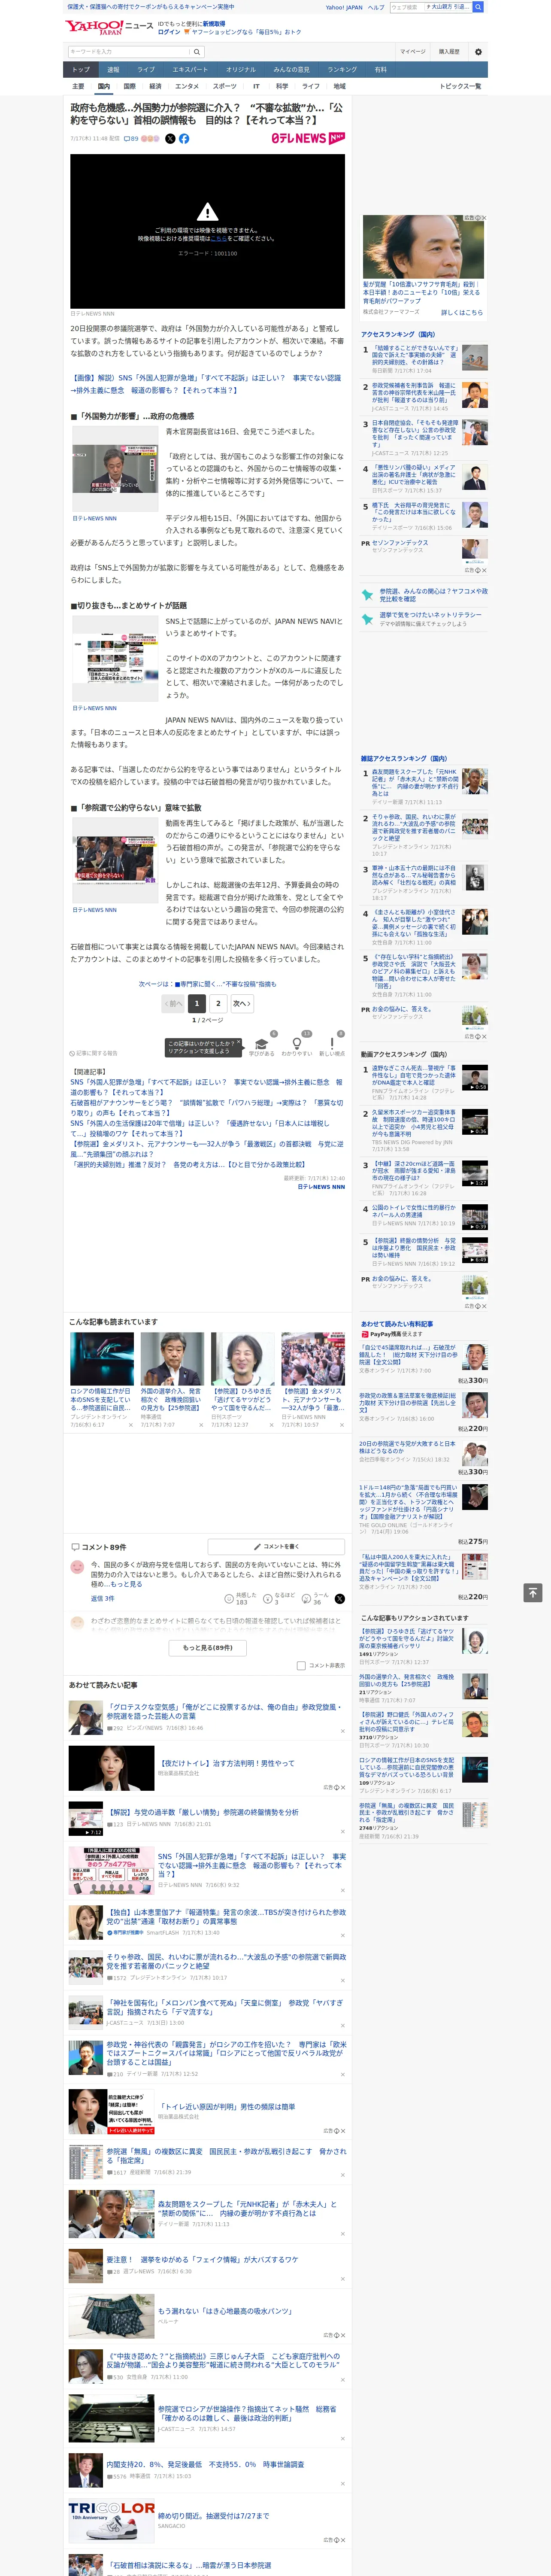Open the settings gear icon

pyautogui.click(x=478, y=52)
